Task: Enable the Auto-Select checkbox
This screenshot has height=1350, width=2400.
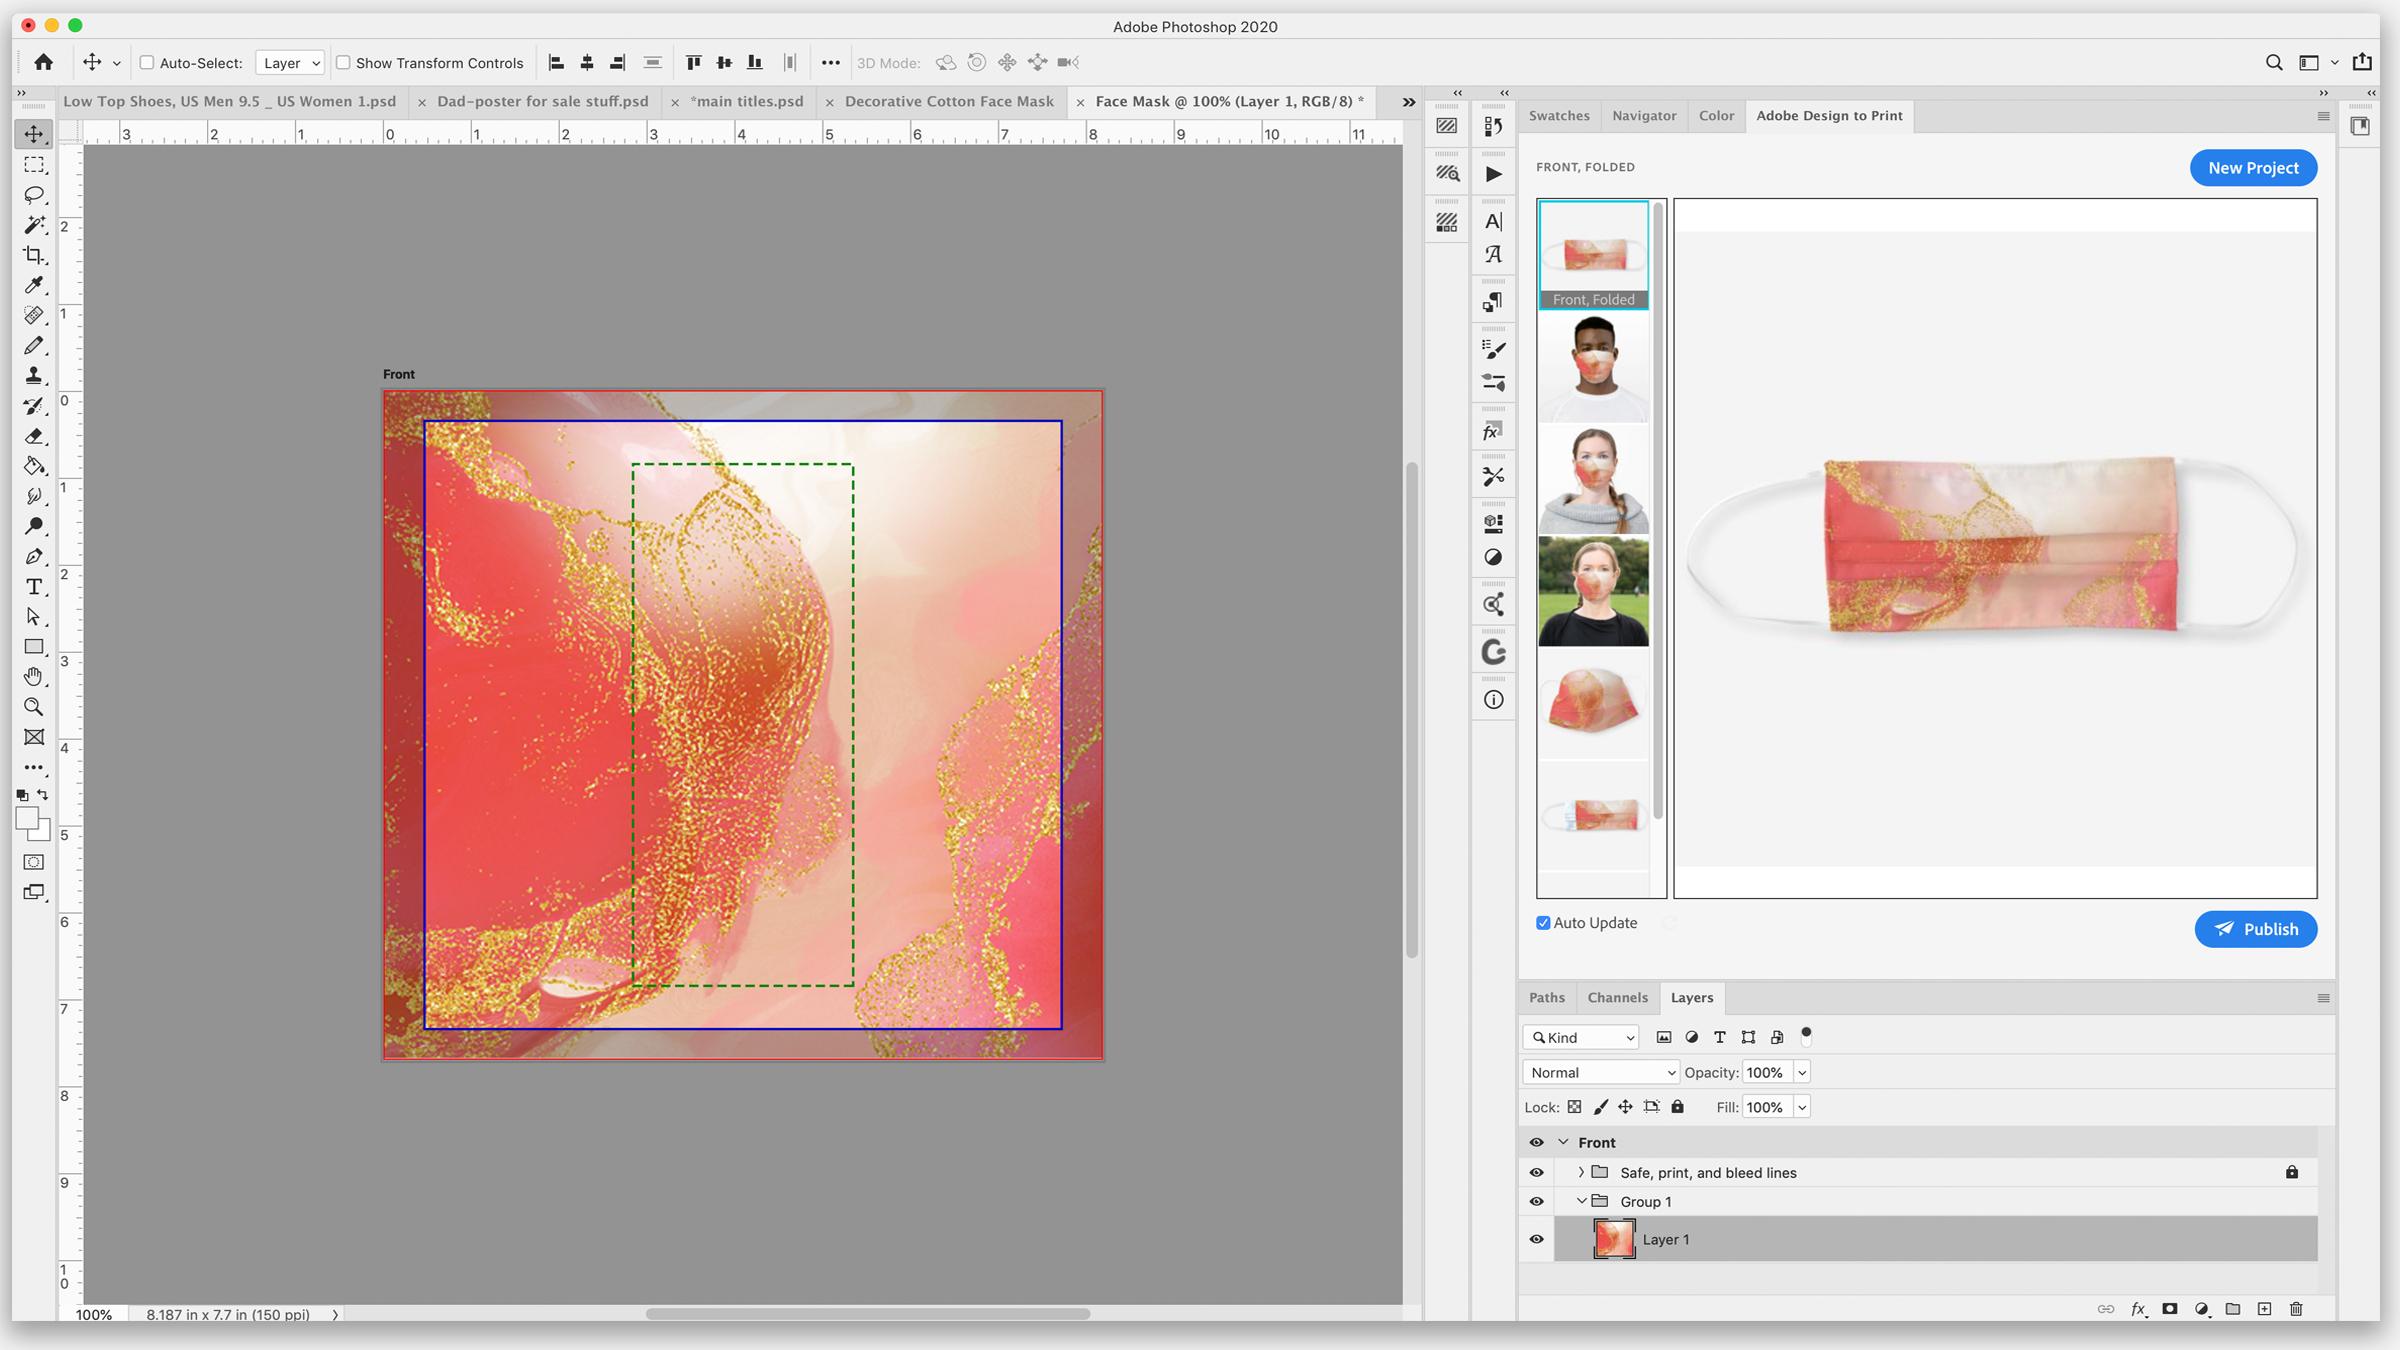Action: (147, 62)
